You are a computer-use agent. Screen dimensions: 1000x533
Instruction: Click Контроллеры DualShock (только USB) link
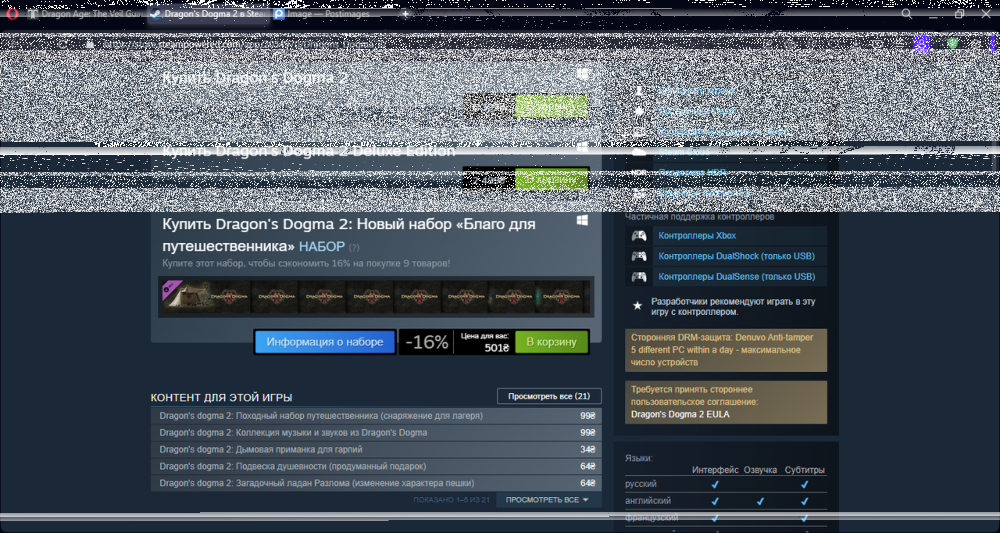[x=737, y=256]
